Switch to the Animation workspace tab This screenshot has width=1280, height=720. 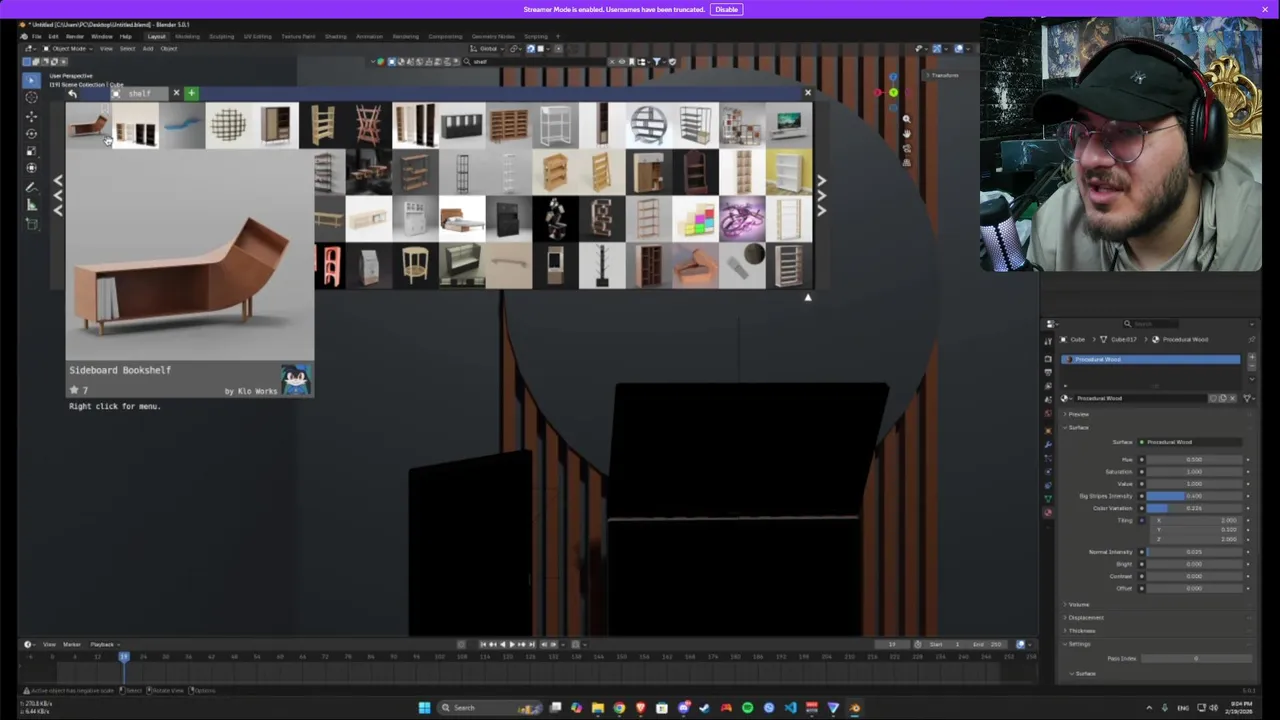[x=369, y=36]
